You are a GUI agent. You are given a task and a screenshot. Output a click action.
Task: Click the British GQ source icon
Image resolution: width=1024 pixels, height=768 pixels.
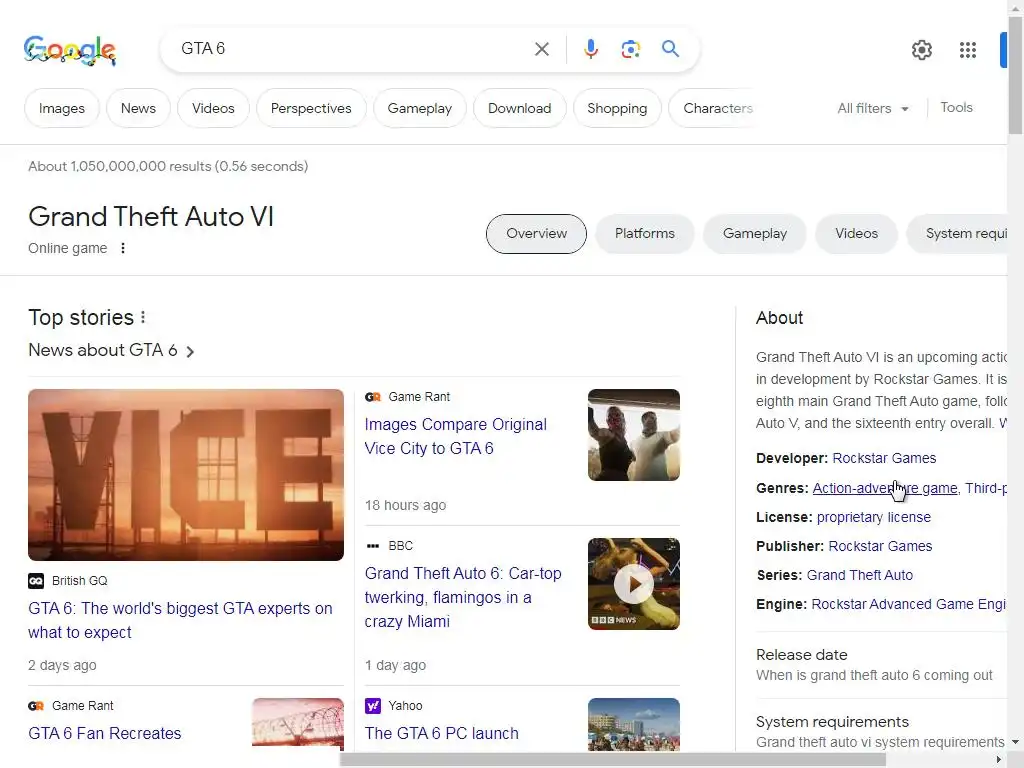coord(36,581)
